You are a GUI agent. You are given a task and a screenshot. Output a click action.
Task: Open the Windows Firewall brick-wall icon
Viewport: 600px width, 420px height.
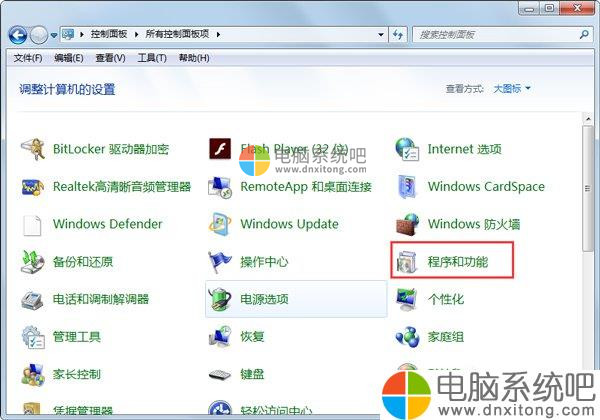(x=407, y=224)
